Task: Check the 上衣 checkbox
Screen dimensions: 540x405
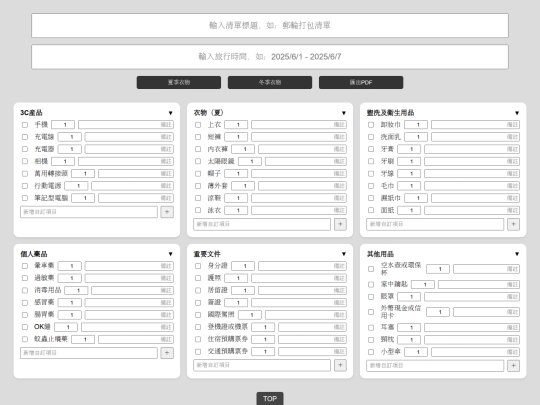Action: pos(198,125)
